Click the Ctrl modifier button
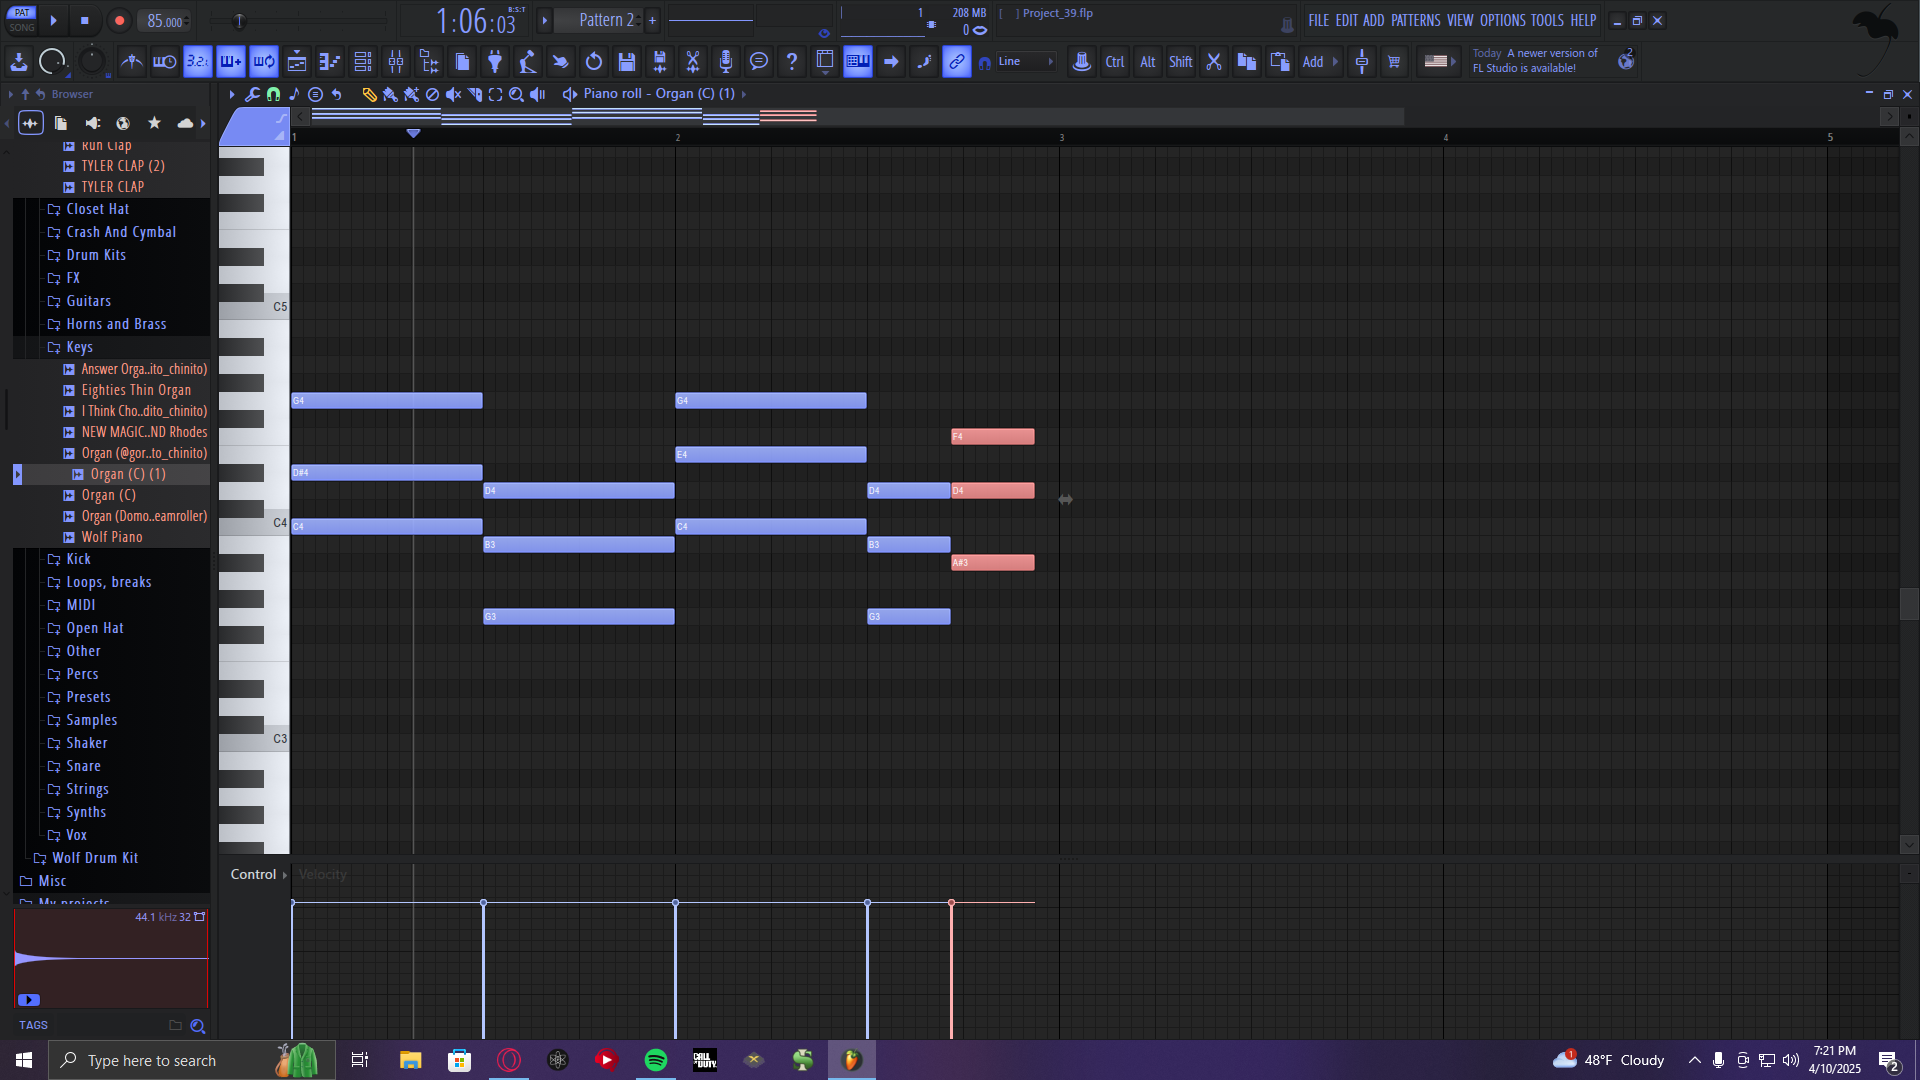 [x=1114, y=62]
